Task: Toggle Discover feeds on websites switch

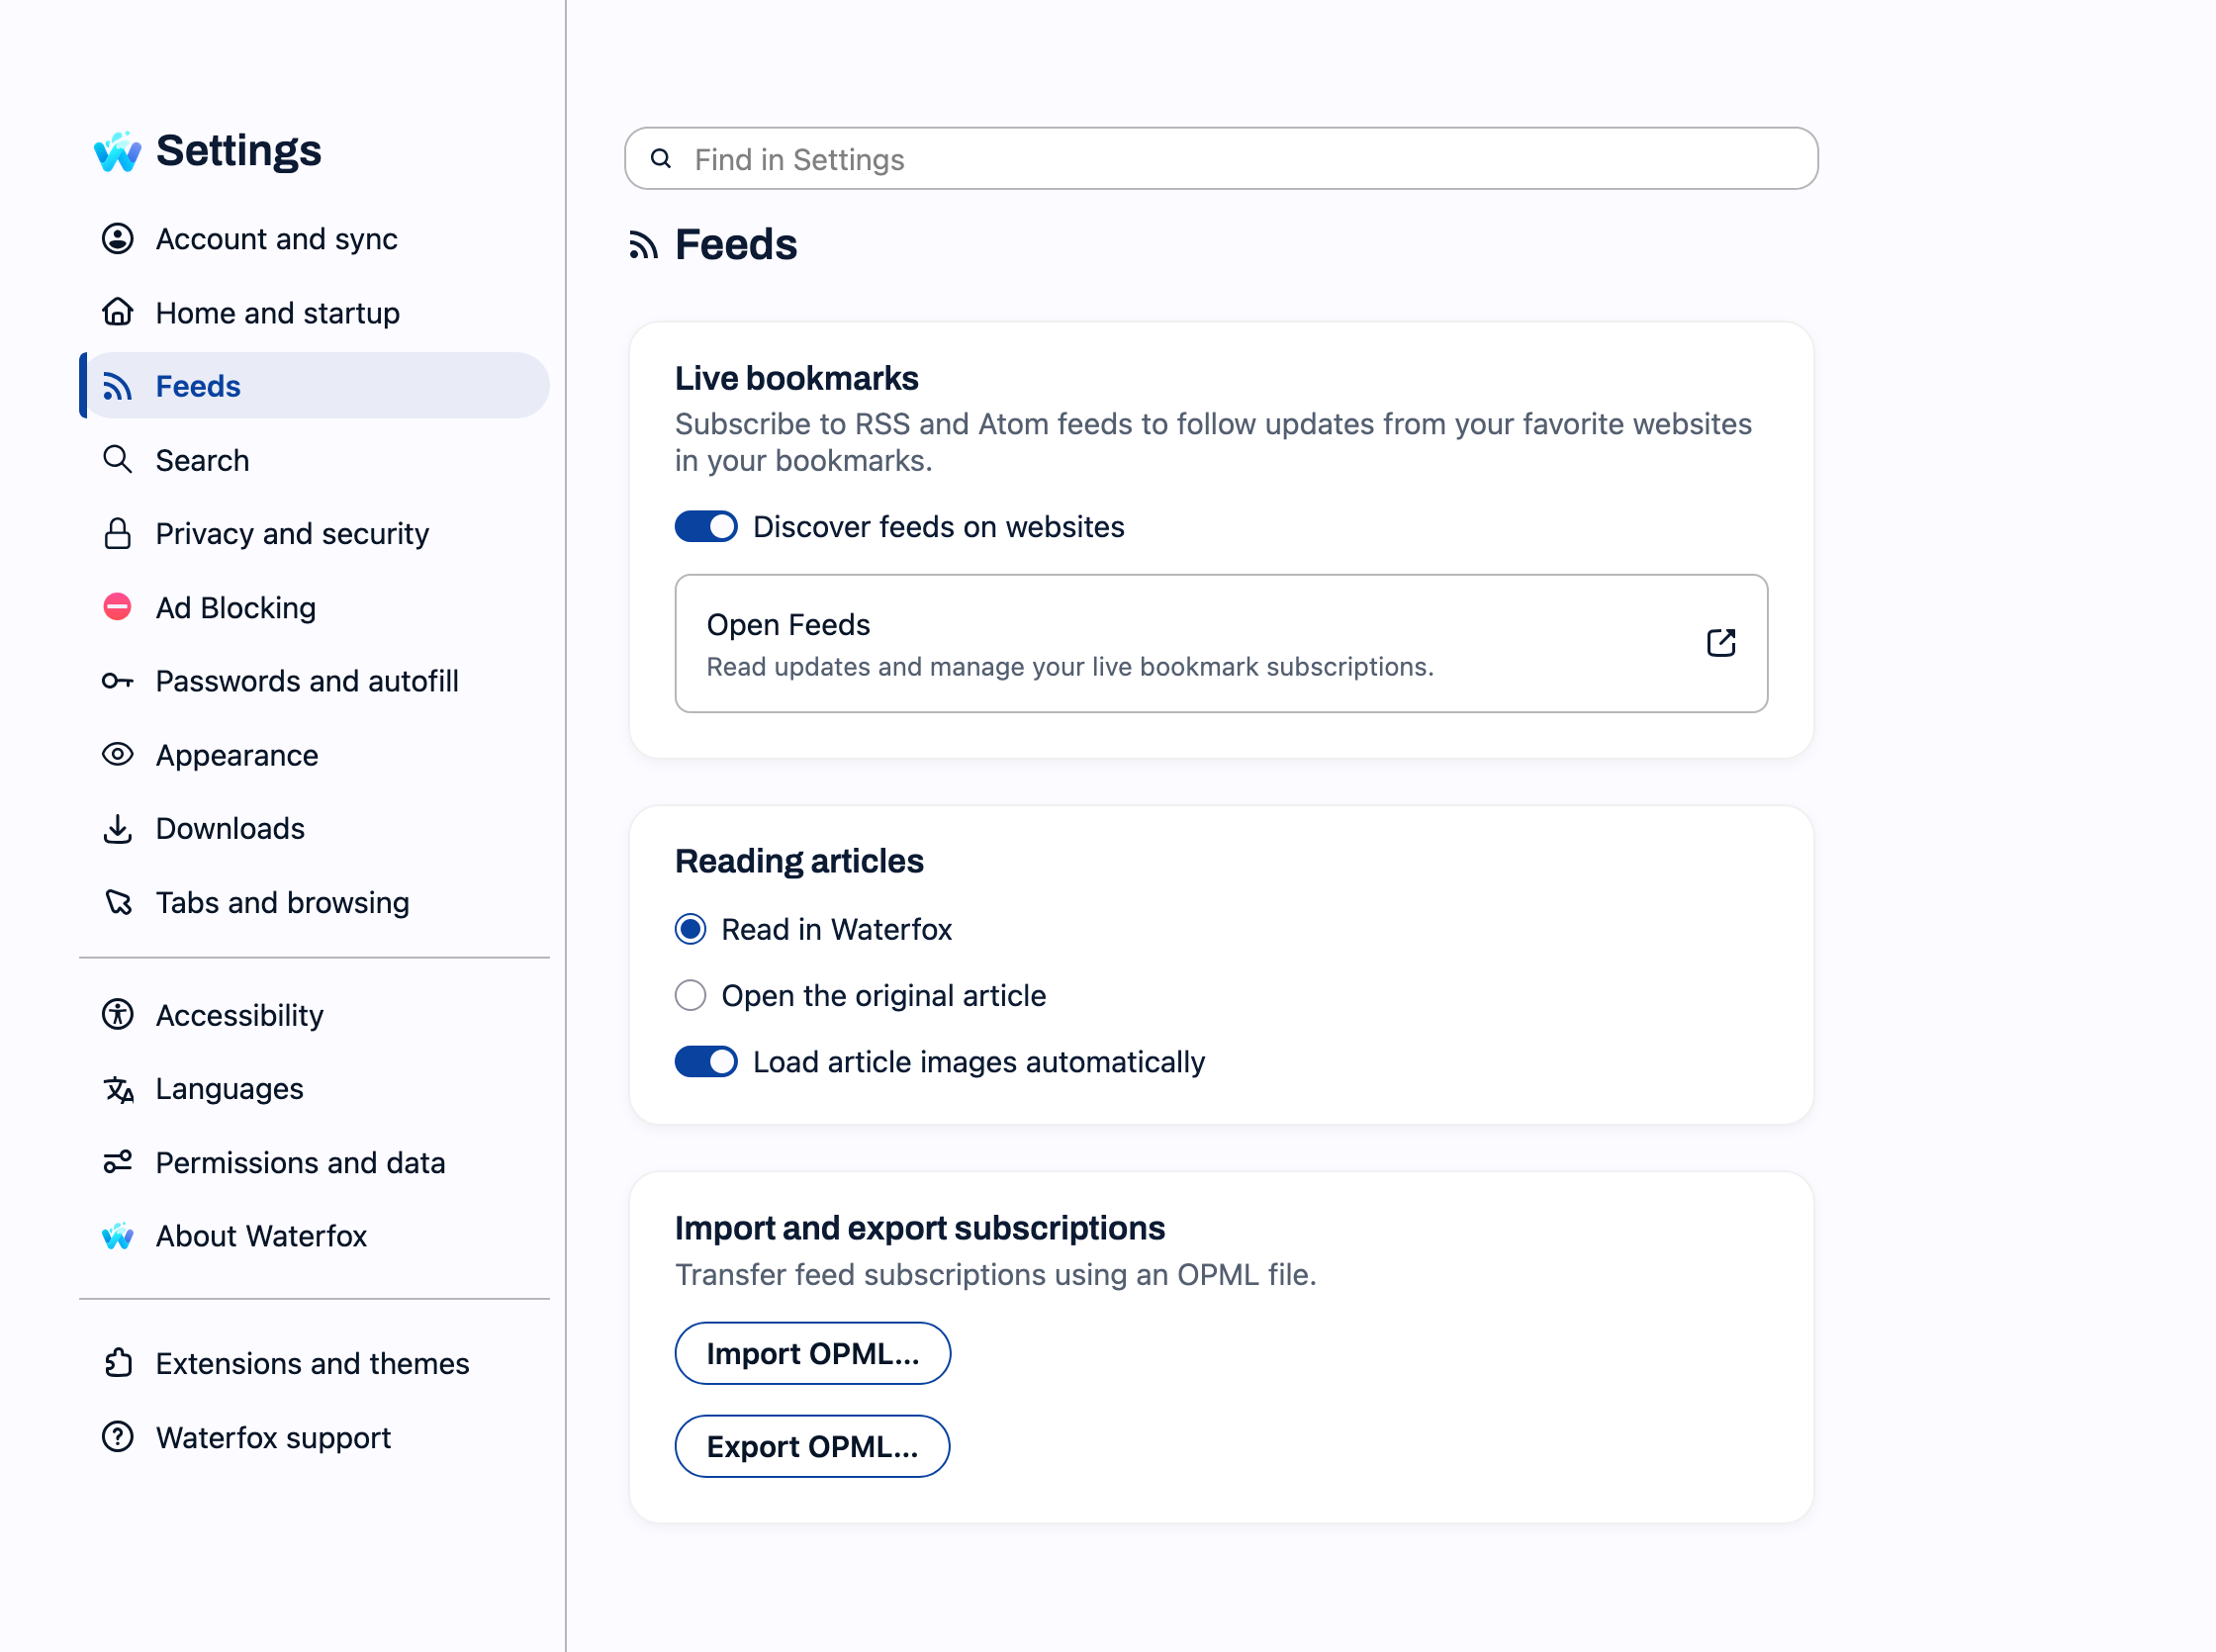Action: pos(706,527)
